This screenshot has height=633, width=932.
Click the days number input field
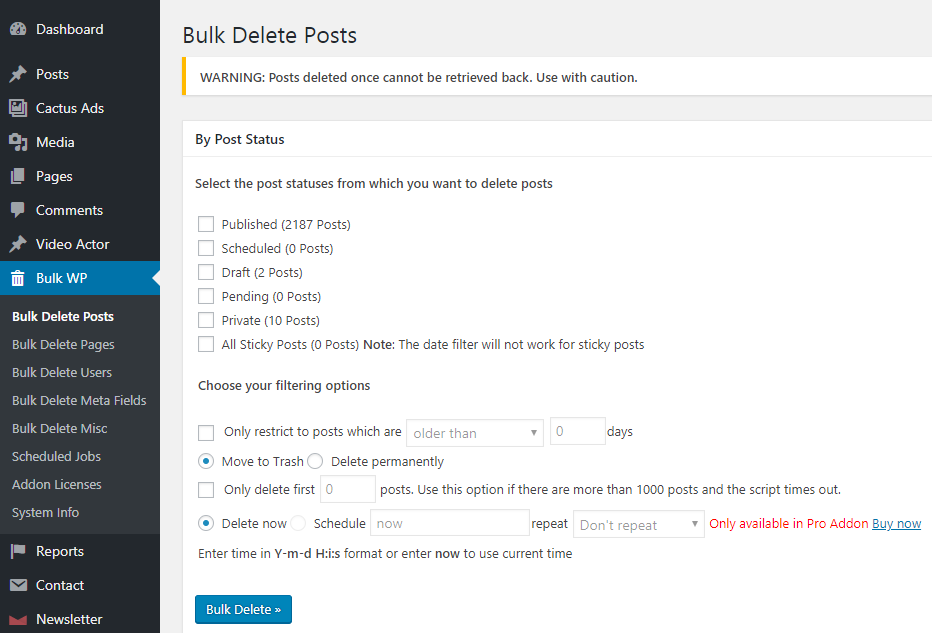(577, 432)
